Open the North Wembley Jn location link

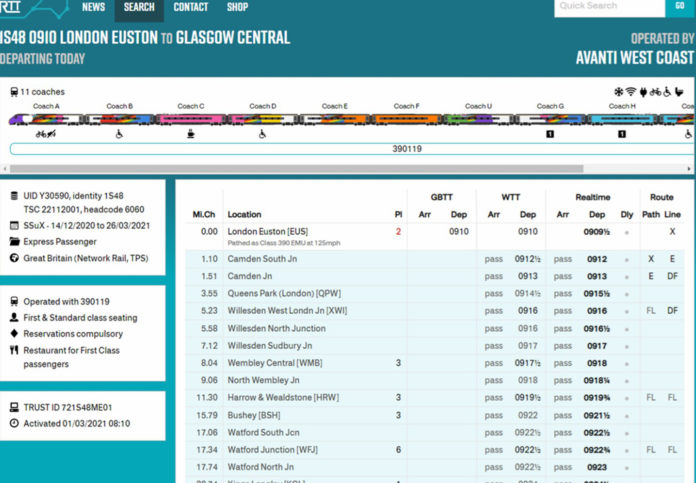click(263, 380)
